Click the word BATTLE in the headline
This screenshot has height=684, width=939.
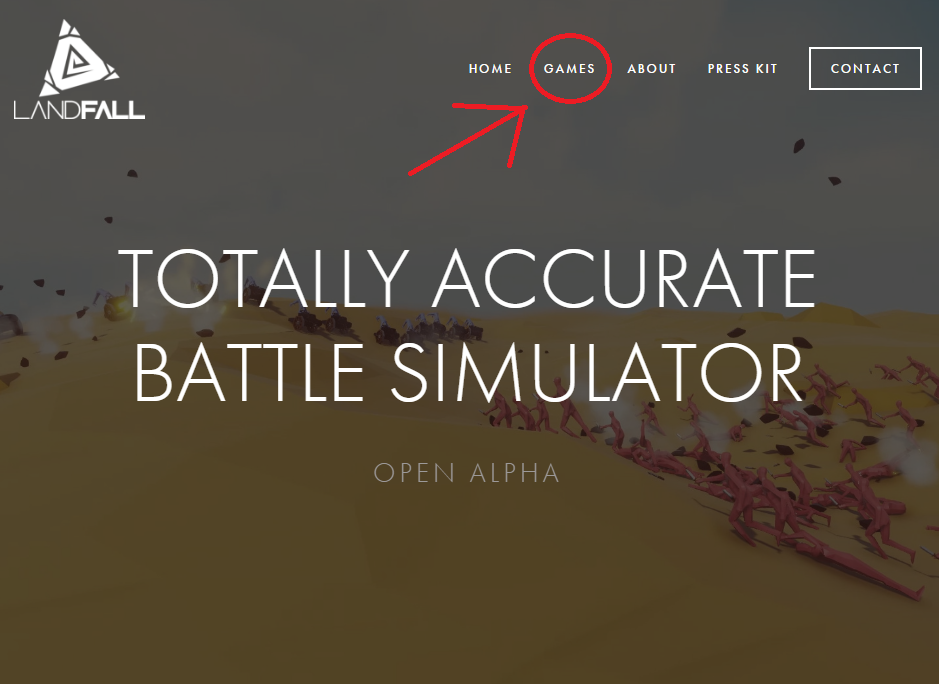(250, 372)
